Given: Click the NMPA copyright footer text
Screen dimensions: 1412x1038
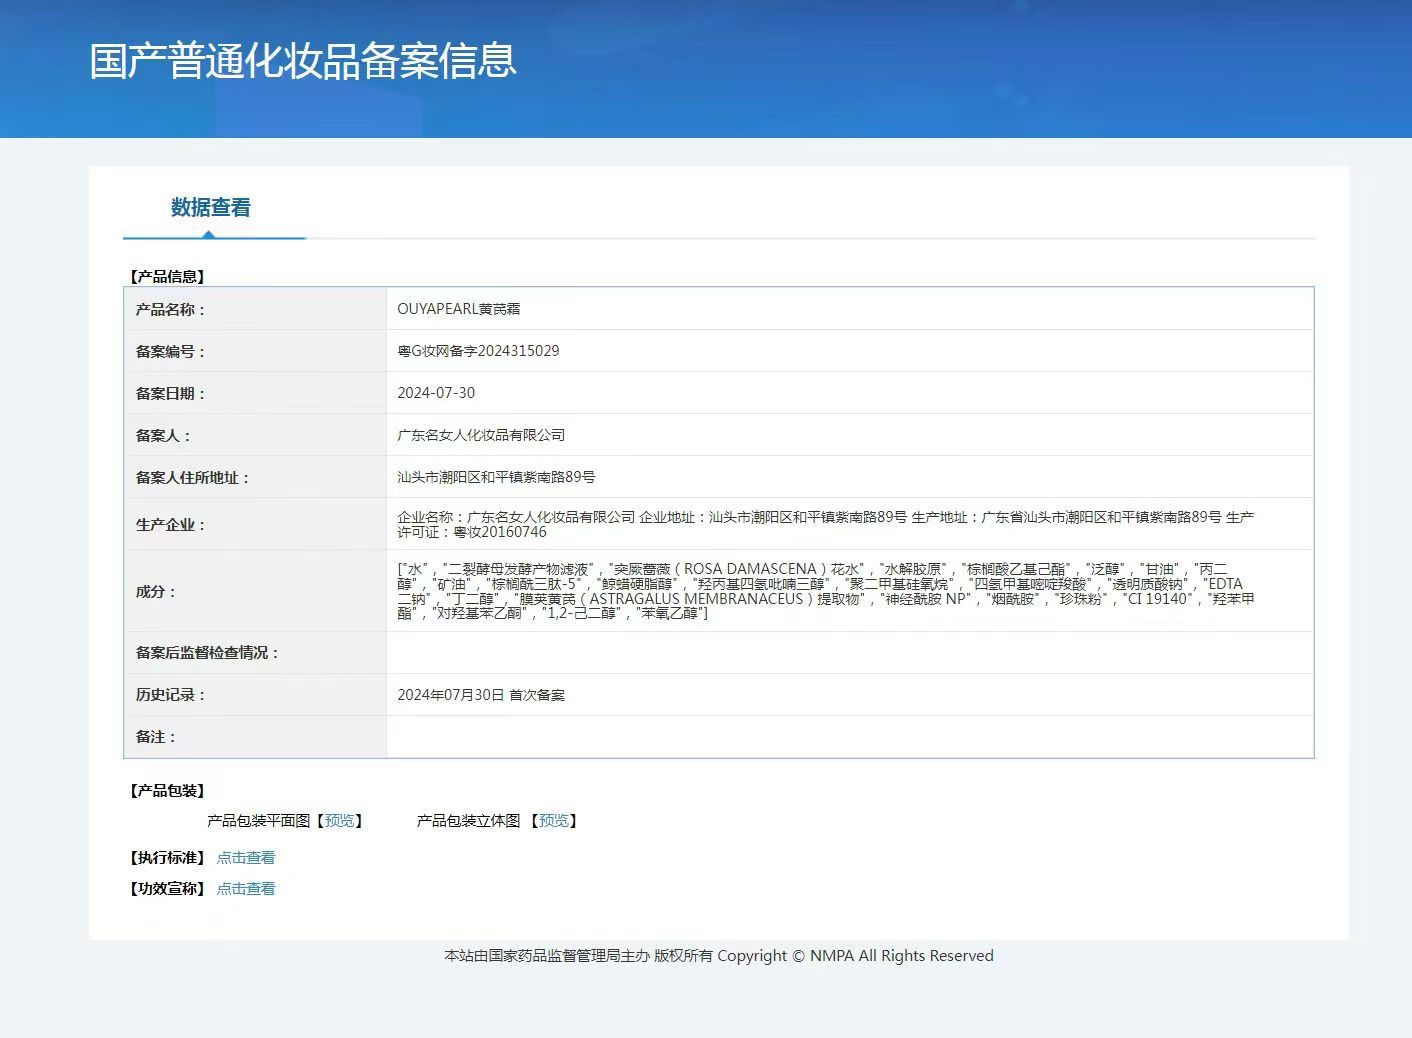Looking at the screenshot, I should click(x=718, y=956).
